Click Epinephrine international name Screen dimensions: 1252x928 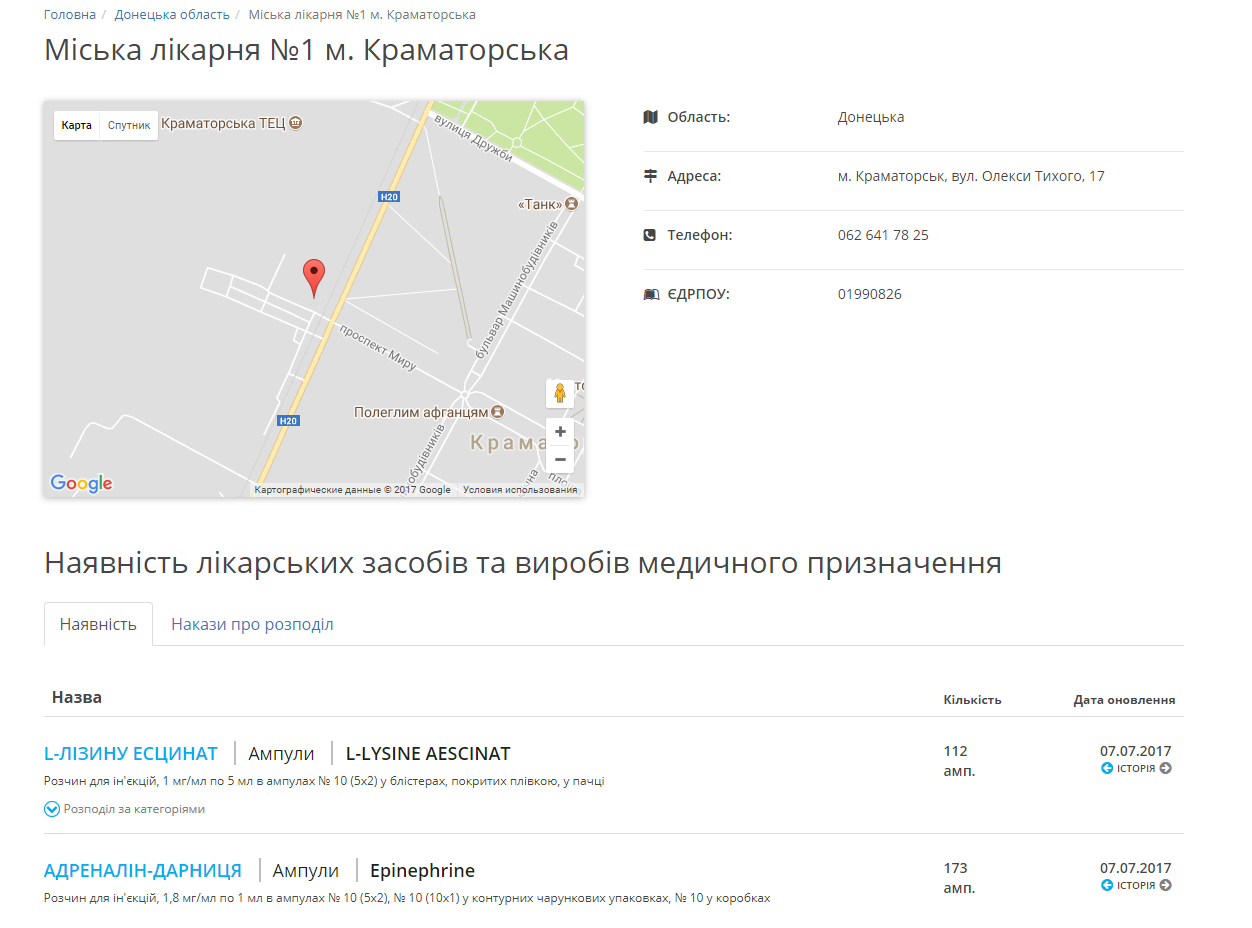tap(422, 870)
